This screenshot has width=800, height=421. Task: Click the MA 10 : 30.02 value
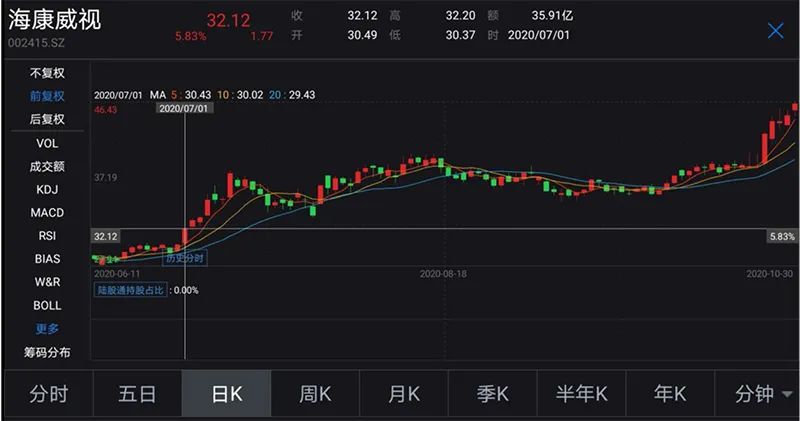240,95
